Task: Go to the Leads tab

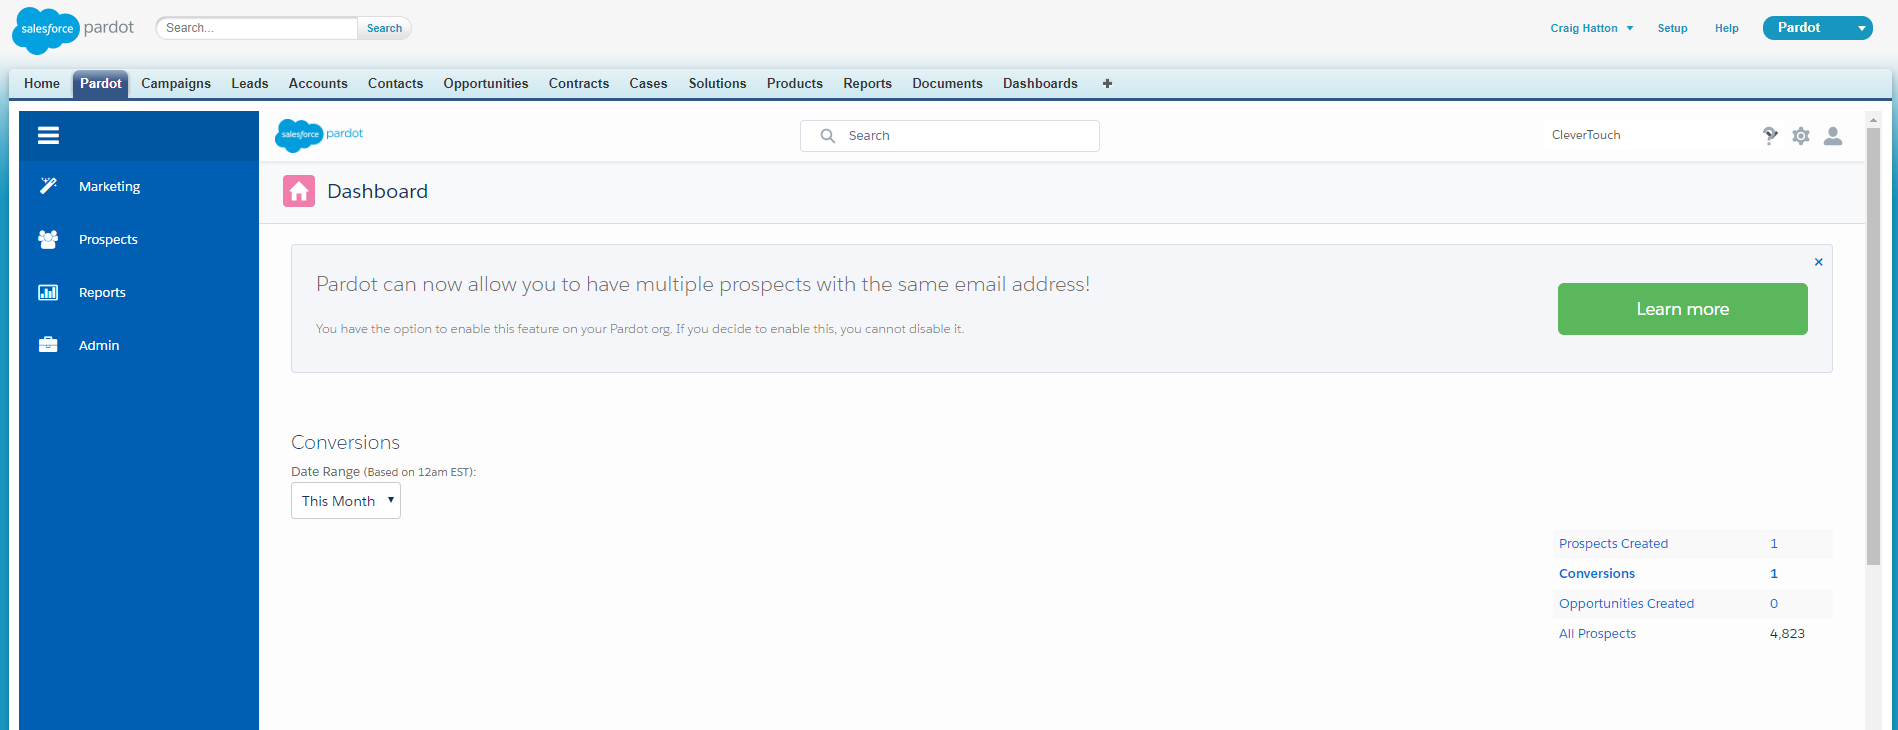Action: (x=250, y=84)
